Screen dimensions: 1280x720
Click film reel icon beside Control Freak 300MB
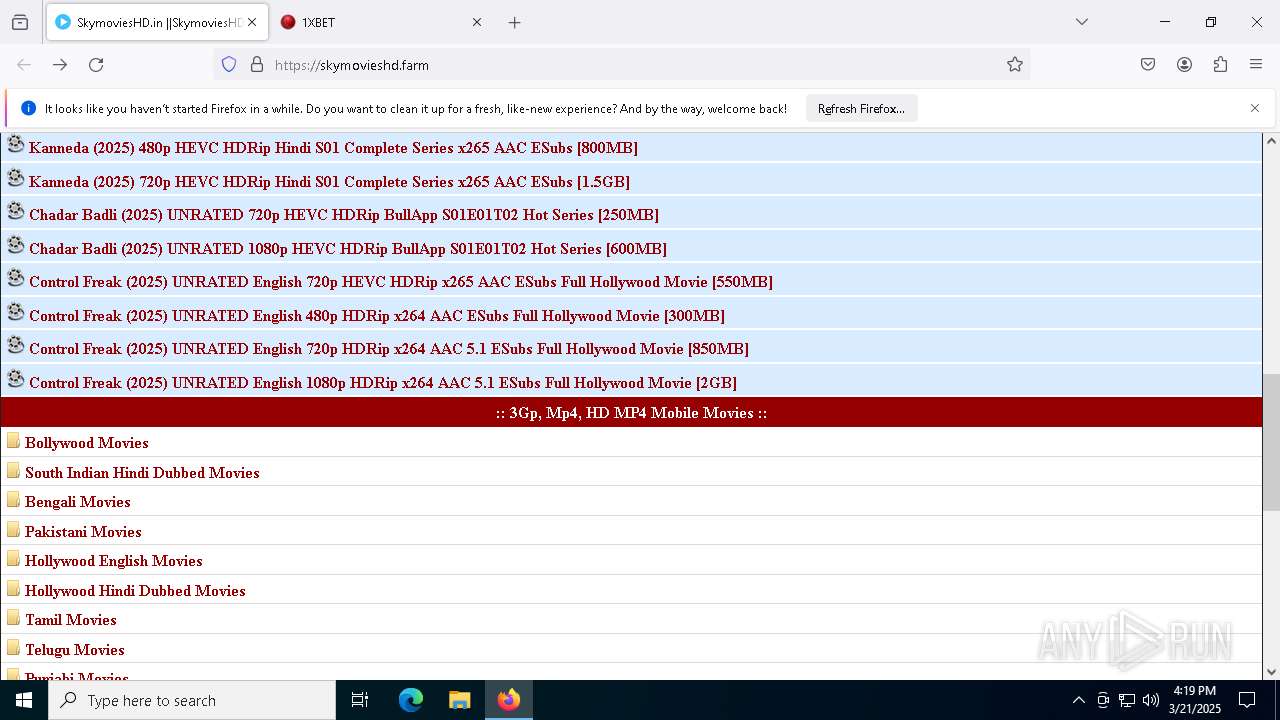click(x=15, y=312)
